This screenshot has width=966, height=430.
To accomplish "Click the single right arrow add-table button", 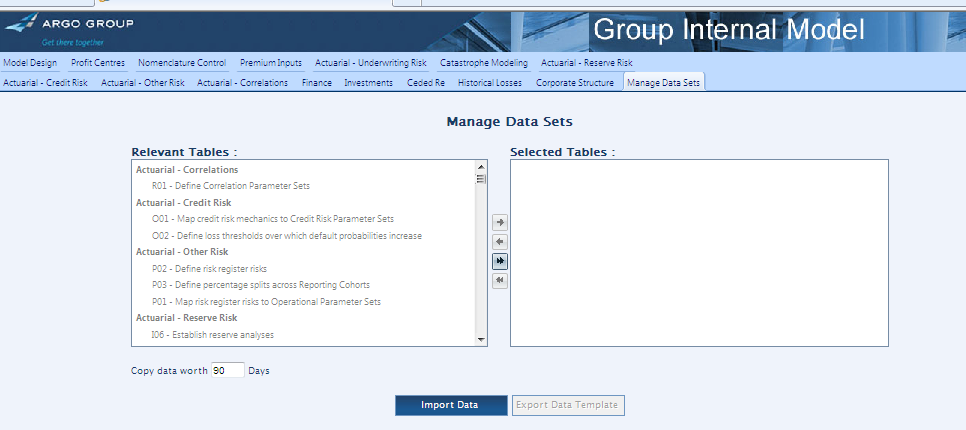I will pos(500,222).
